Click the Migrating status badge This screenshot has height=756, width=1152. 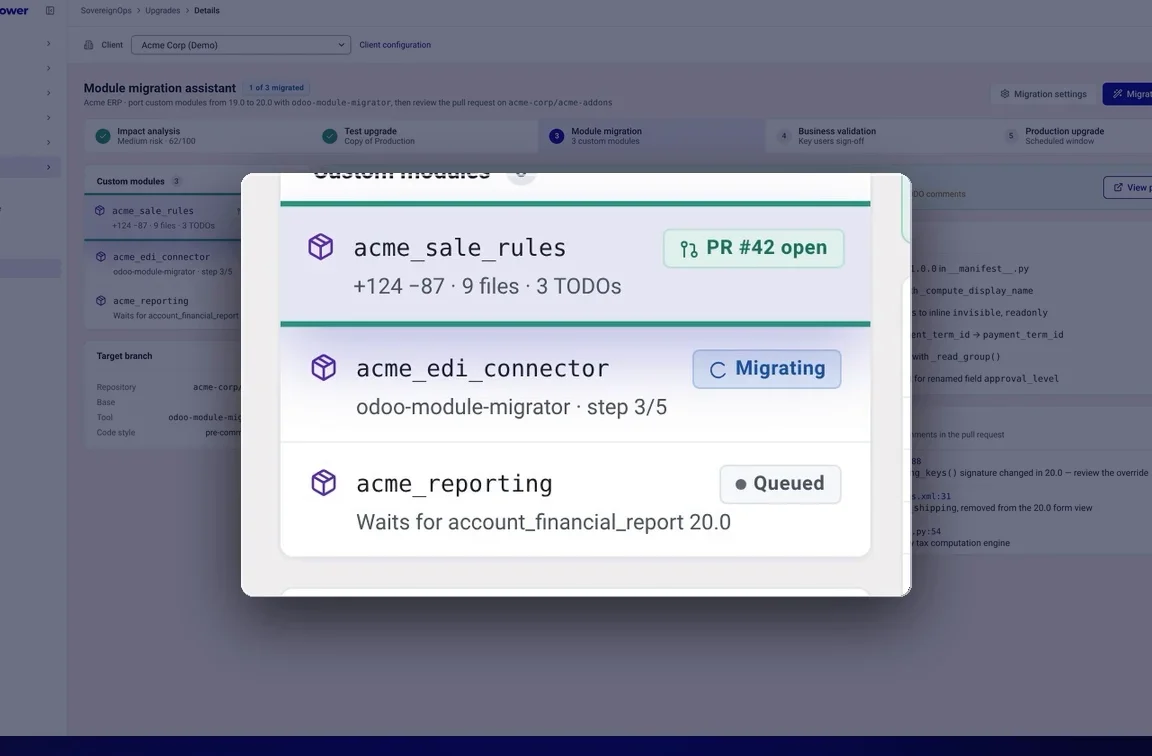tap(767, 369)
